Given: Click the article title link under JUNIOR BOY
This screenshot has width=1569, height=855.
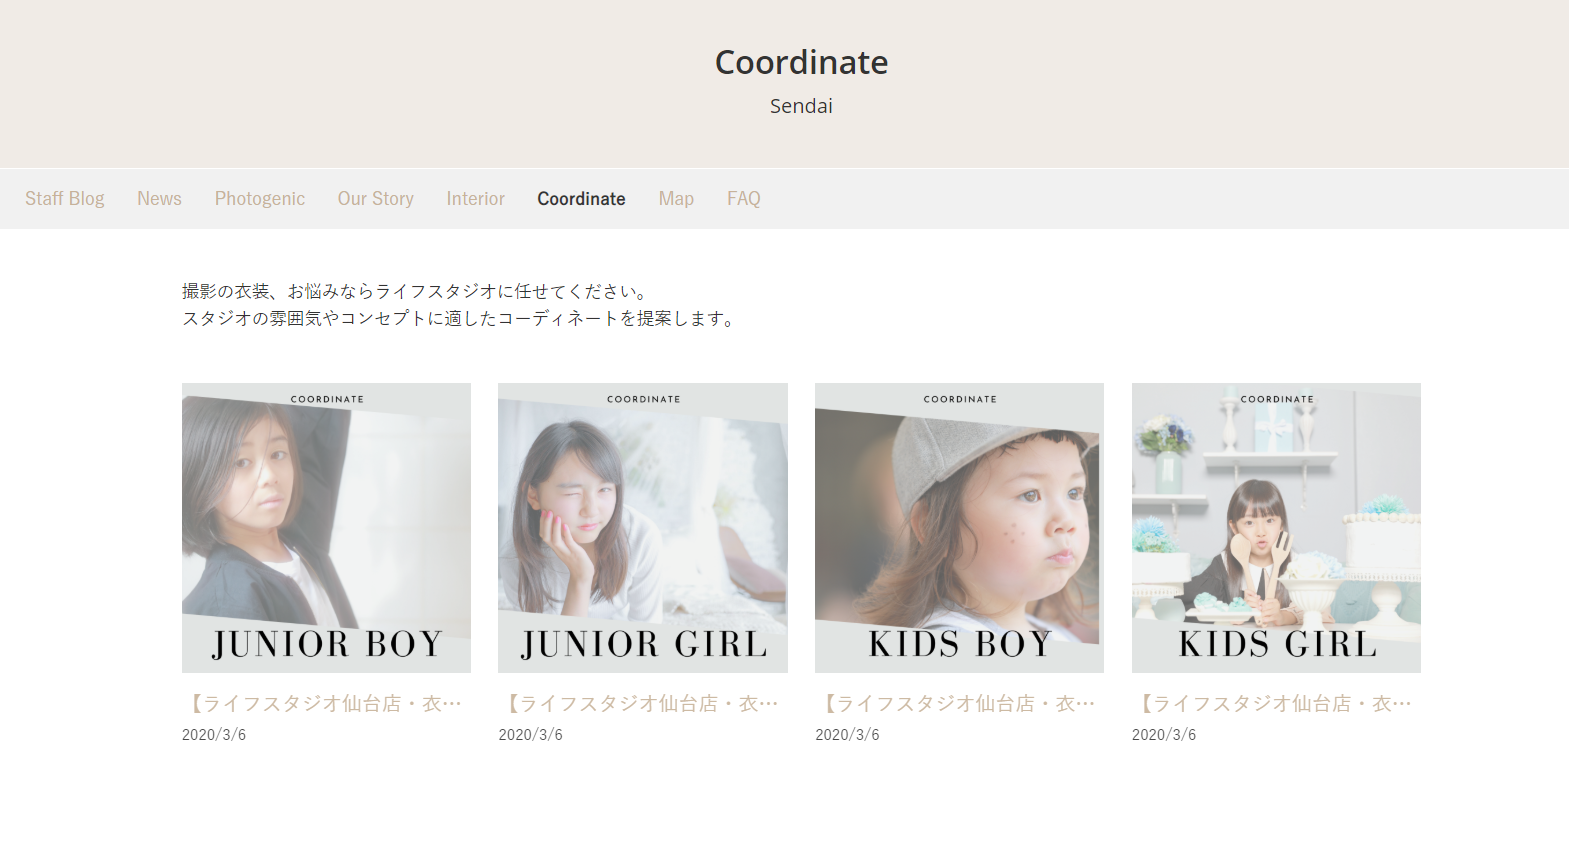Looking at the screenshot, I should point(324,704).
